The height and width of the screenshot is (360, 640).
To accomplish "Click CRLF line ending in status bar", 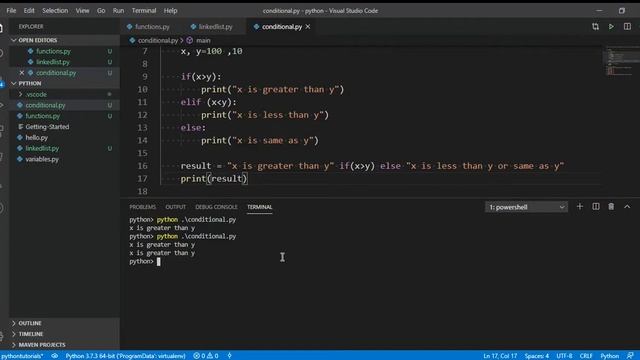I will point(586,356).
